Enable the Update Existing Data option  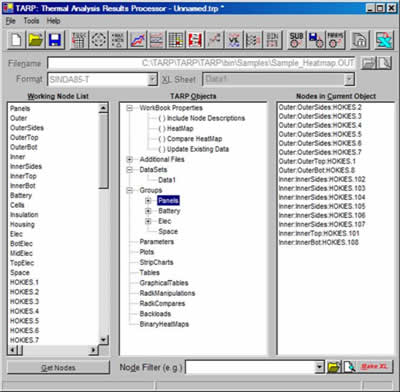(x=193, y=149)
